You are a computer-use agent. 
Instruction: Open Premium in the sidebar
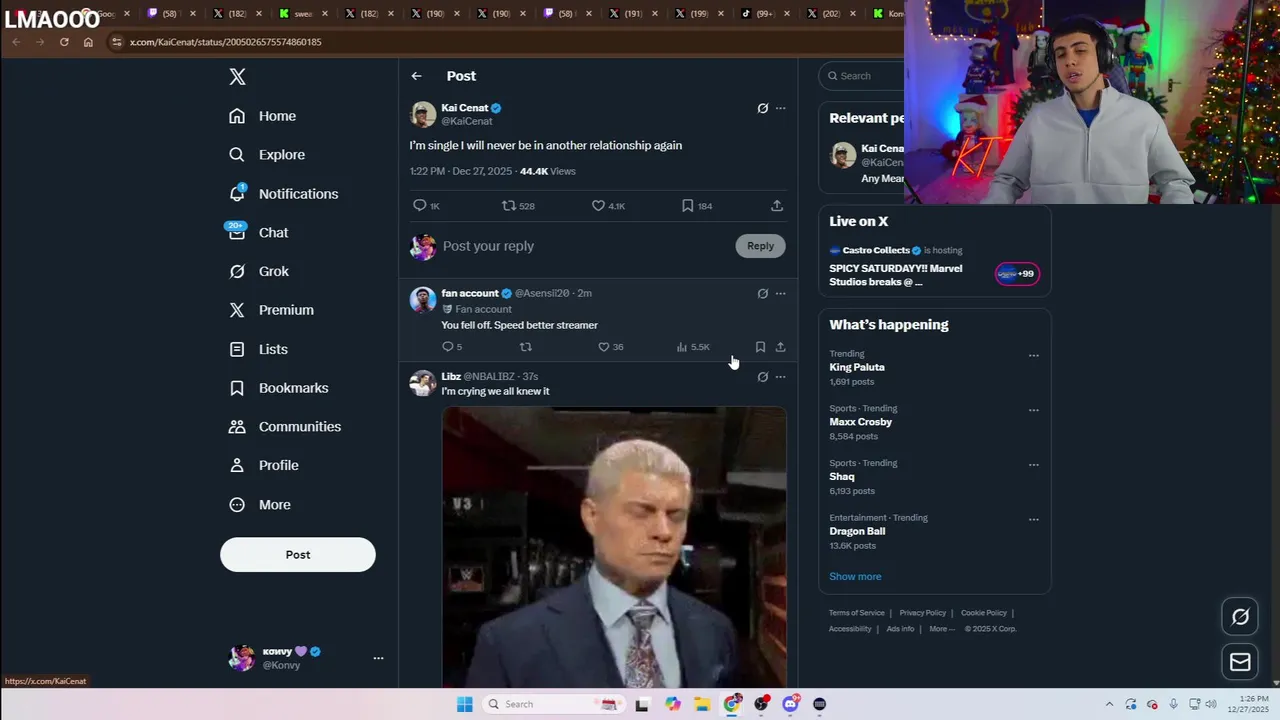click(271, 310)
